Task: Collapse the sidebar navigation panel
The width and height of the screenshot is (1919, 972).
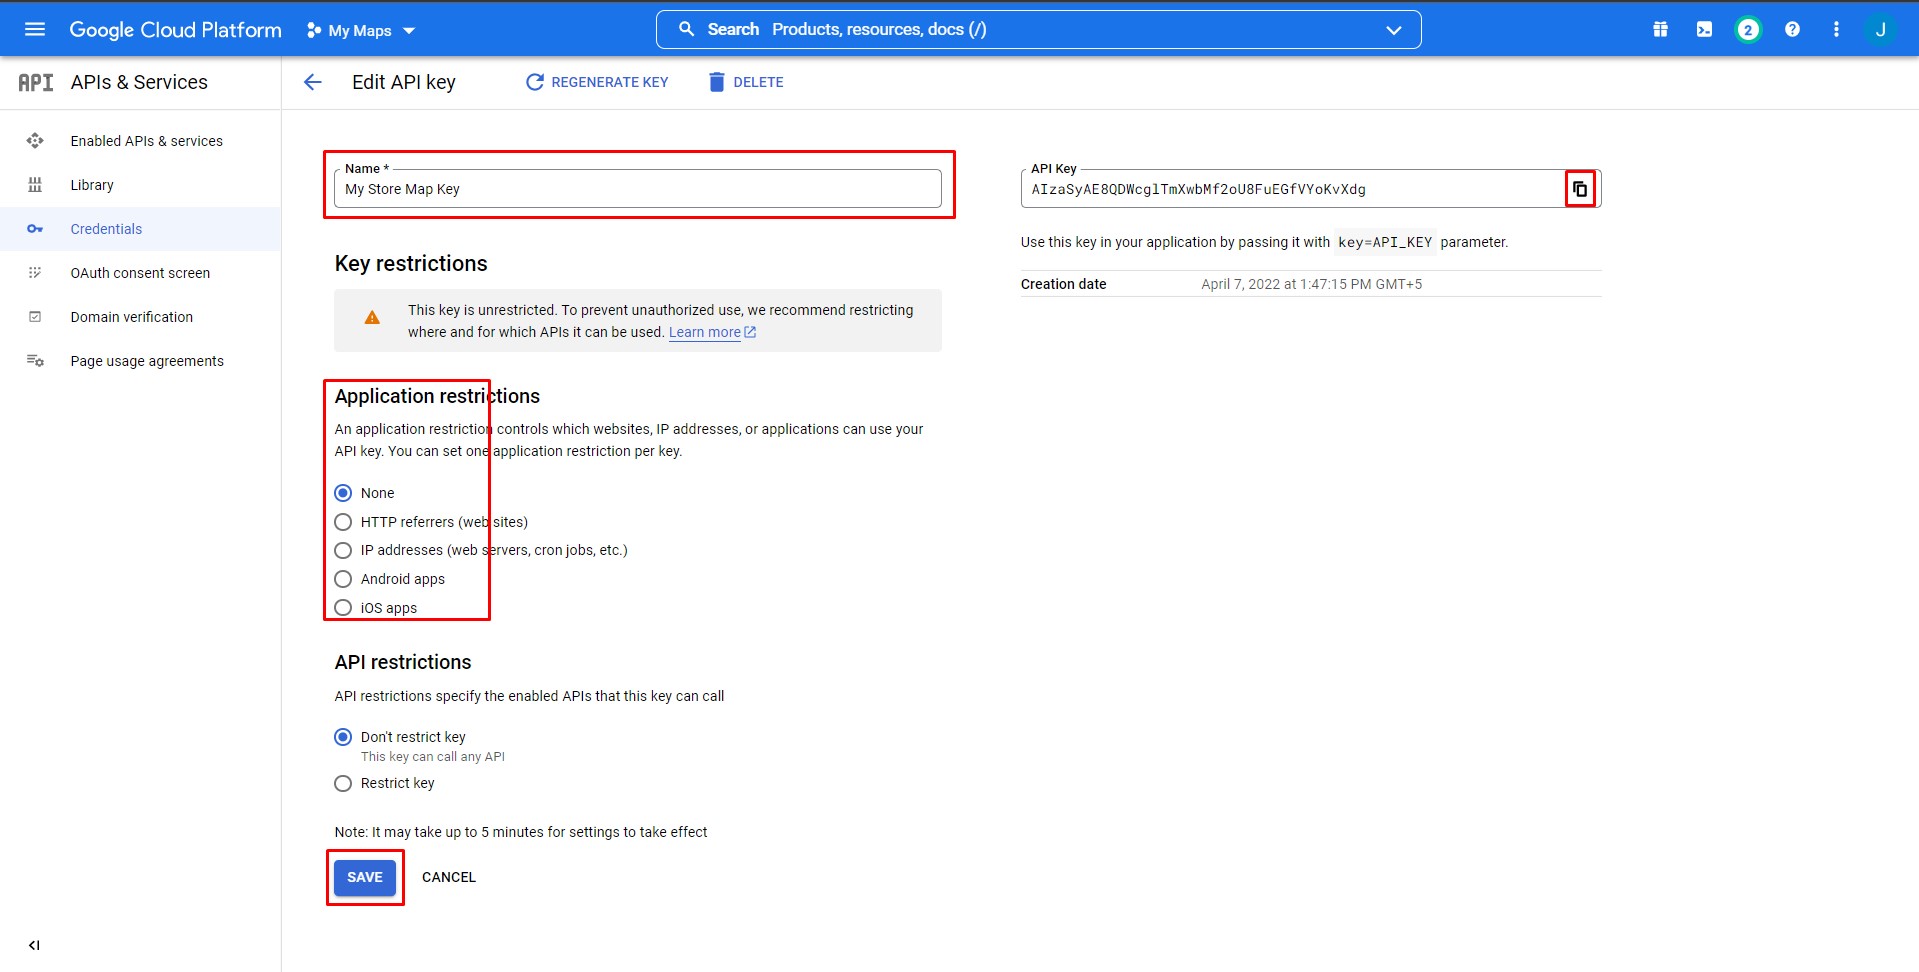Action: pos(34,945)
